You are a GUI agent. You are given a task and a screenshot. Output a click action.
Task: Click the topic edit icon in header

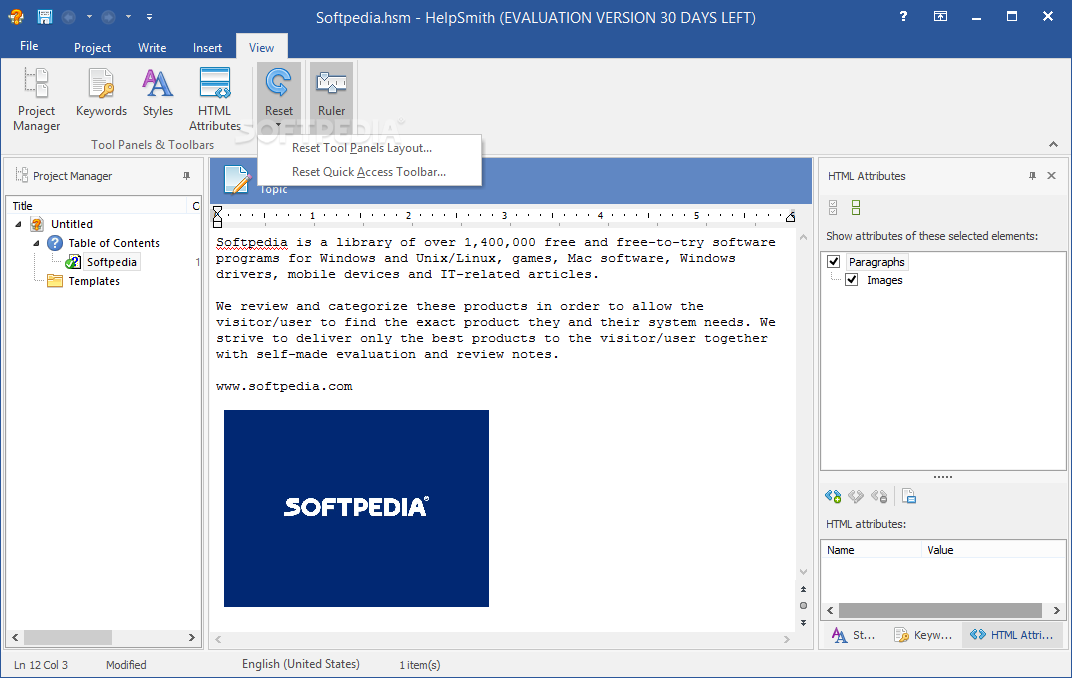tap(237, 179)
